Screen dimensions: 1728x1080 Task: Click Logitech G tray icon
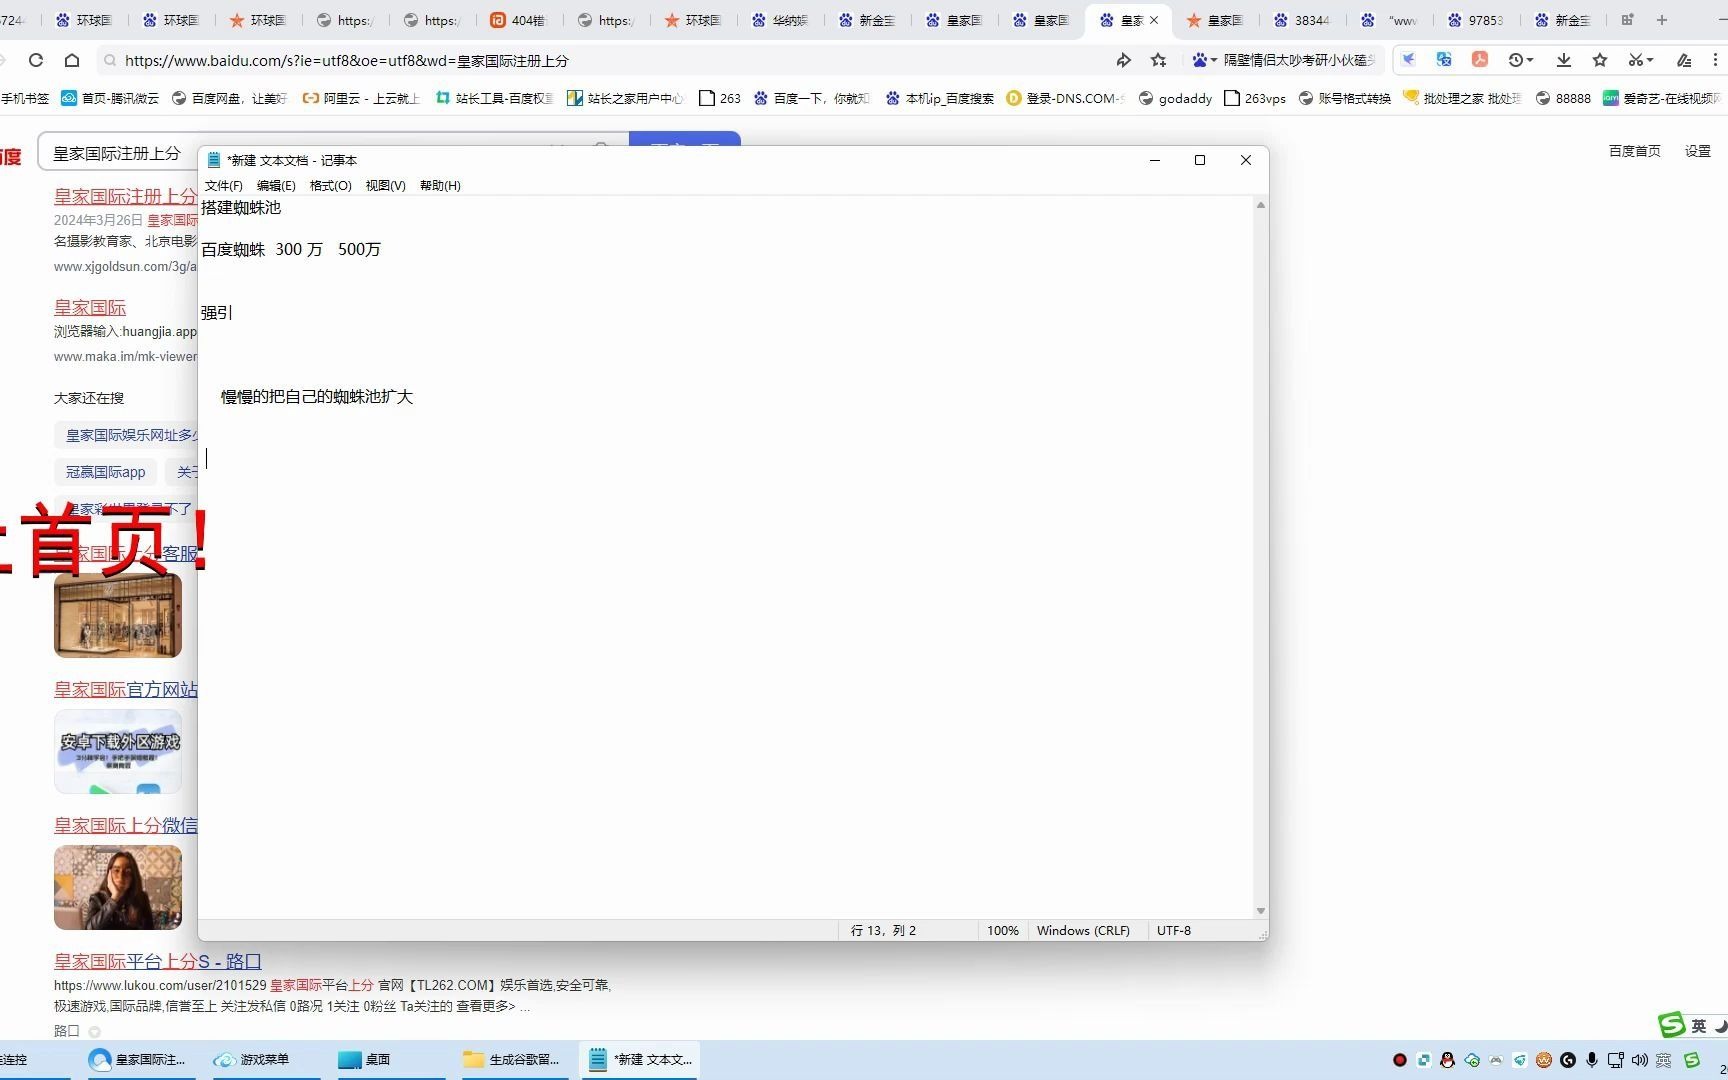[x=1568, y=1060]
